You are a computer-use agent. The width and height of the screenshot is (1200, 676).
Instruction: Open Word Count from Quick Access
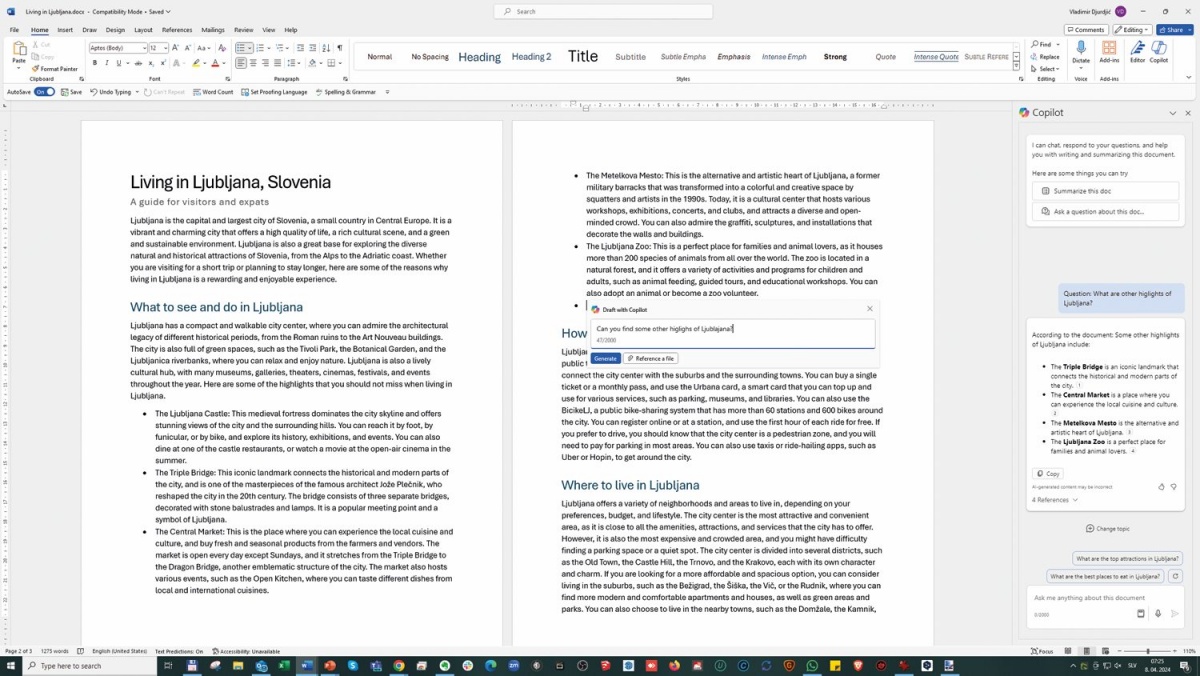[212, 92]
